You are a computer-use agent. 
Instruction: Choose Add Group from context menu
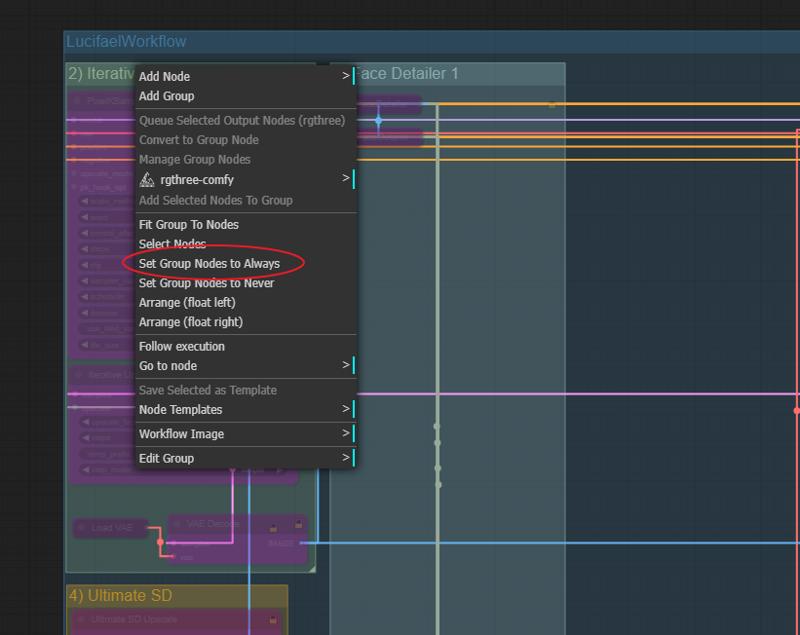click(246, 96)
